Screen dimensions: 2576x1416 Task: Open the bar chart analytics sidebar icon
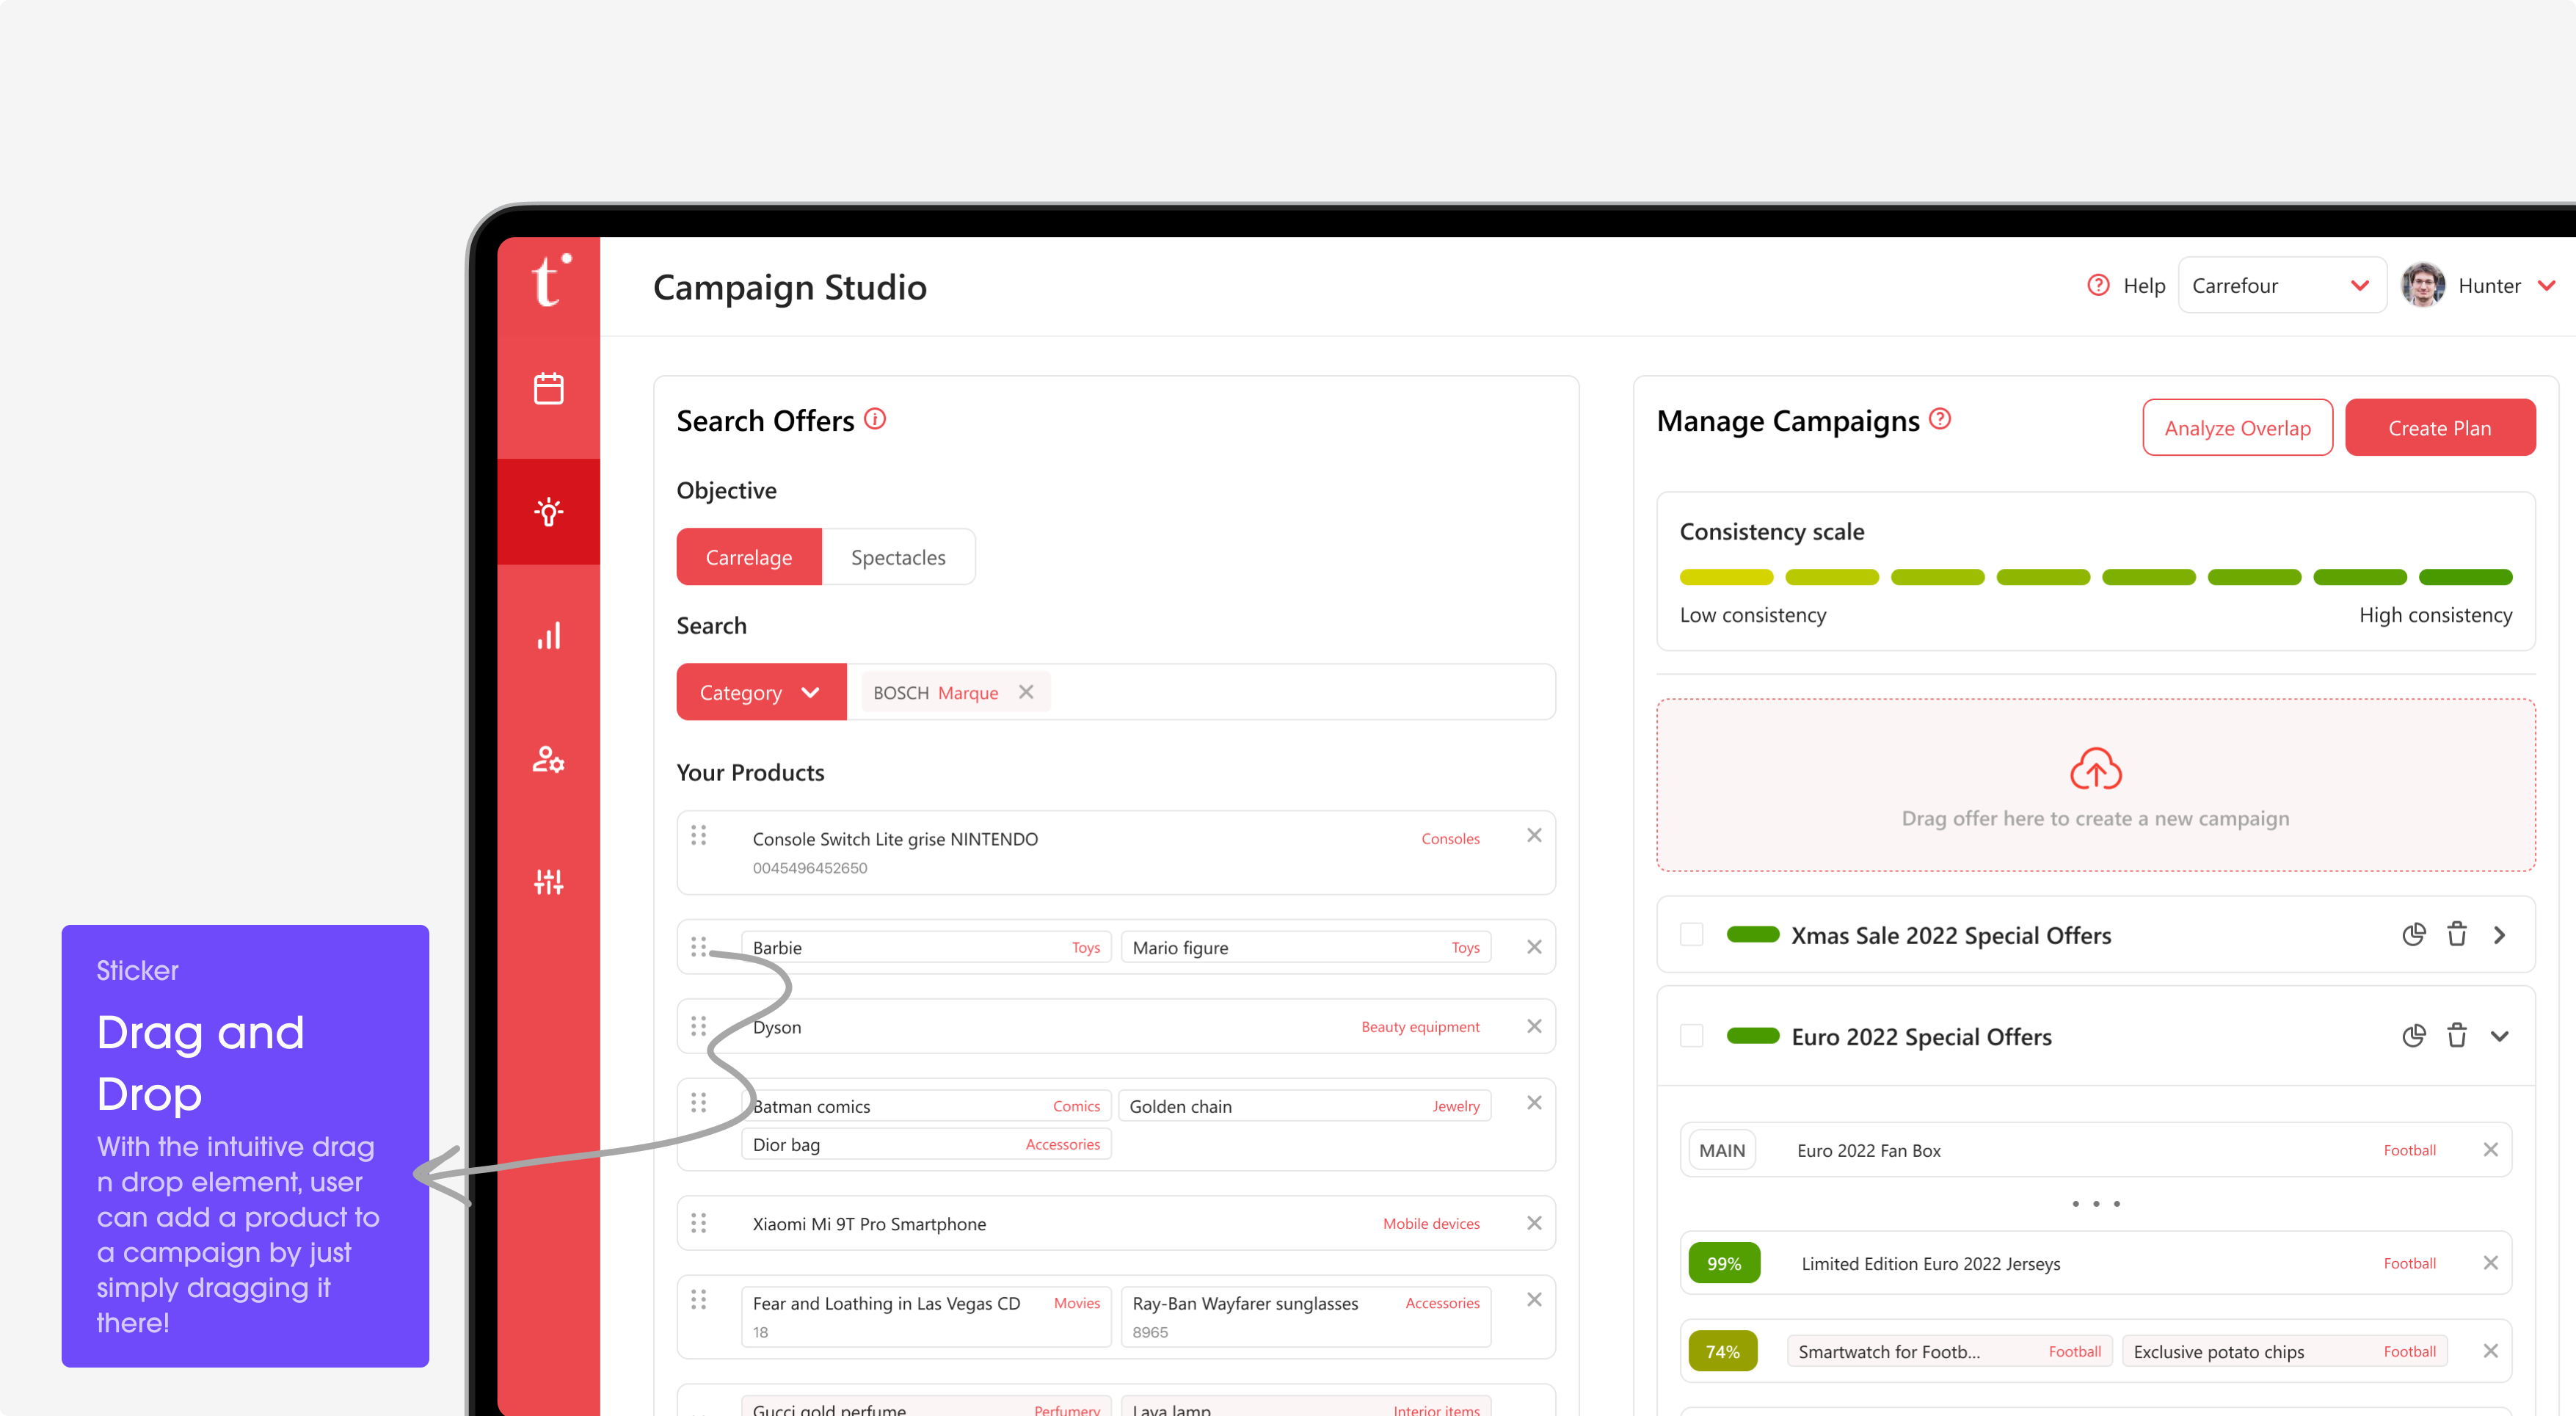(548, 636)
